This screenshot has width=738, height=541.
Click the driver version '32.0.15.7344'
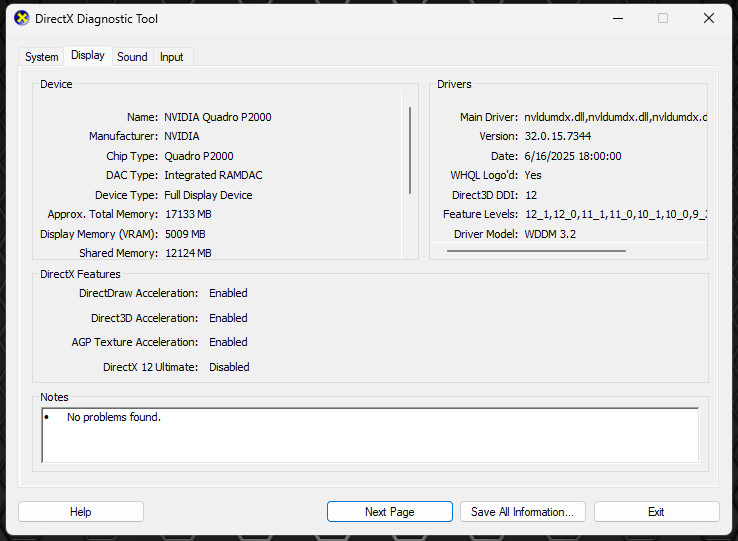click(x=558, y=137)
